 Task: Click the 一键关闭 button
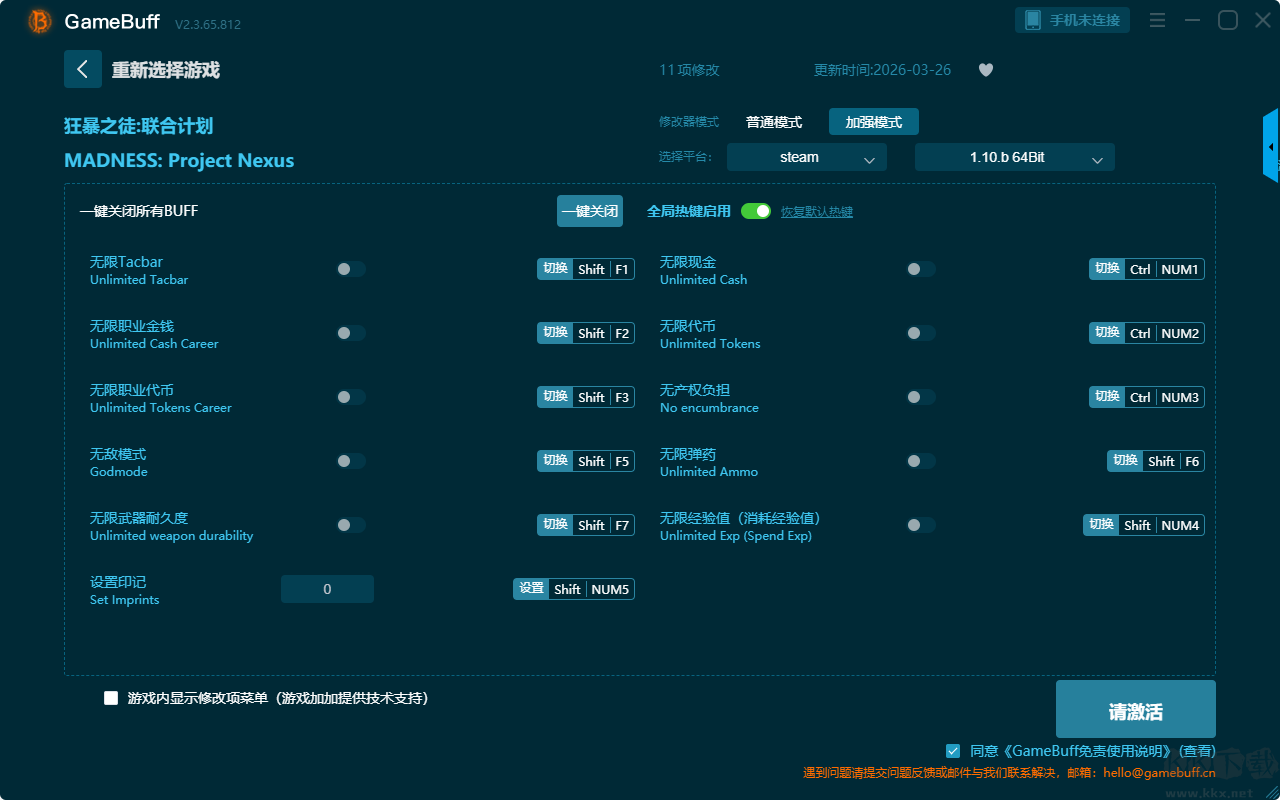pyautogui.click(x=590, y=211)
